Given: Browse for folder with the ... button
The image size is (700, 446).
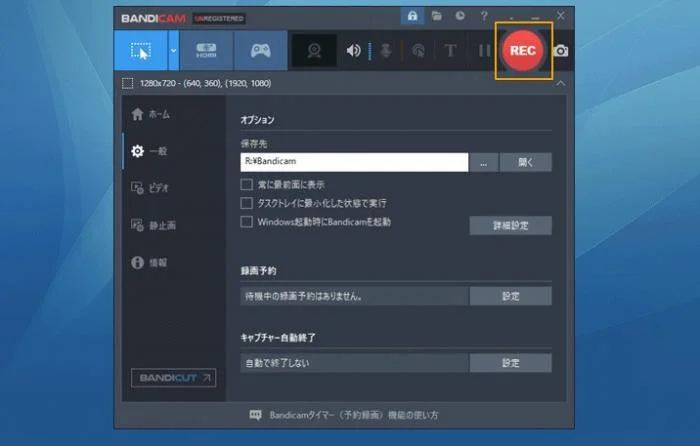Looking at the screenshot, I should [483, 163].
